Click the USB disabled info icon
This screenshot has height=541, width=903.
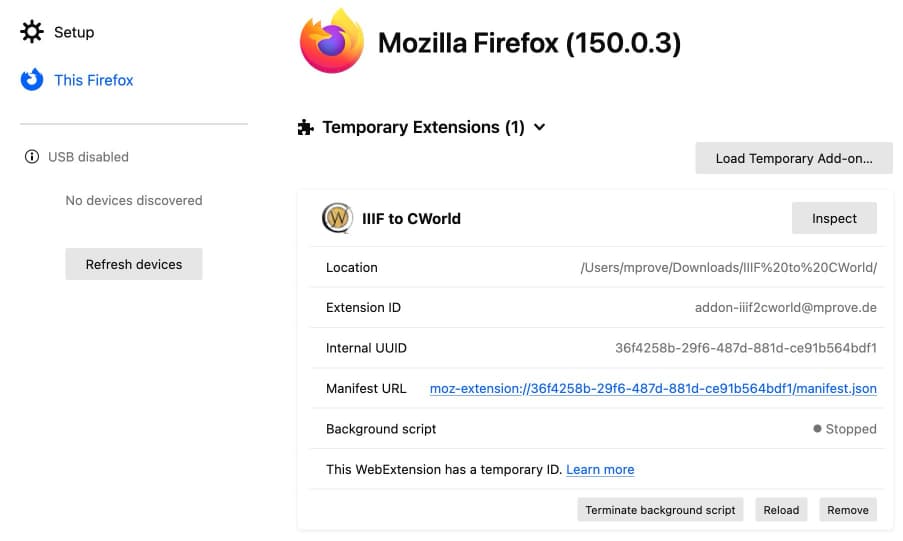click(x=32, y=157)
